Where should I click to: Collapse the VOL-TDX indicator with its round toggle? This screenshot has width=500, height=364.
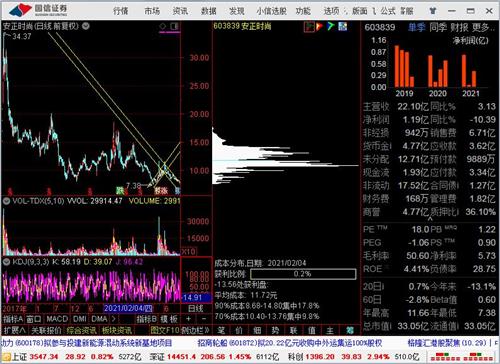pos(6,201)
